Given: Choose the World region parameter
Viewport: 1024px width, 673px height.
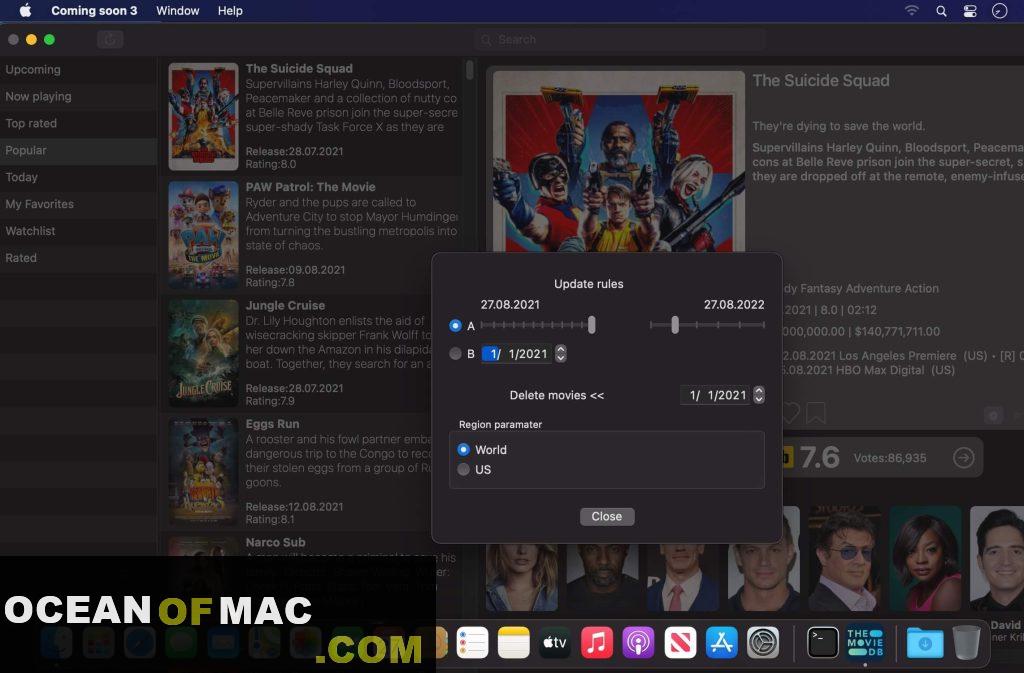Looking at the screenshot, I should point(464,450).
